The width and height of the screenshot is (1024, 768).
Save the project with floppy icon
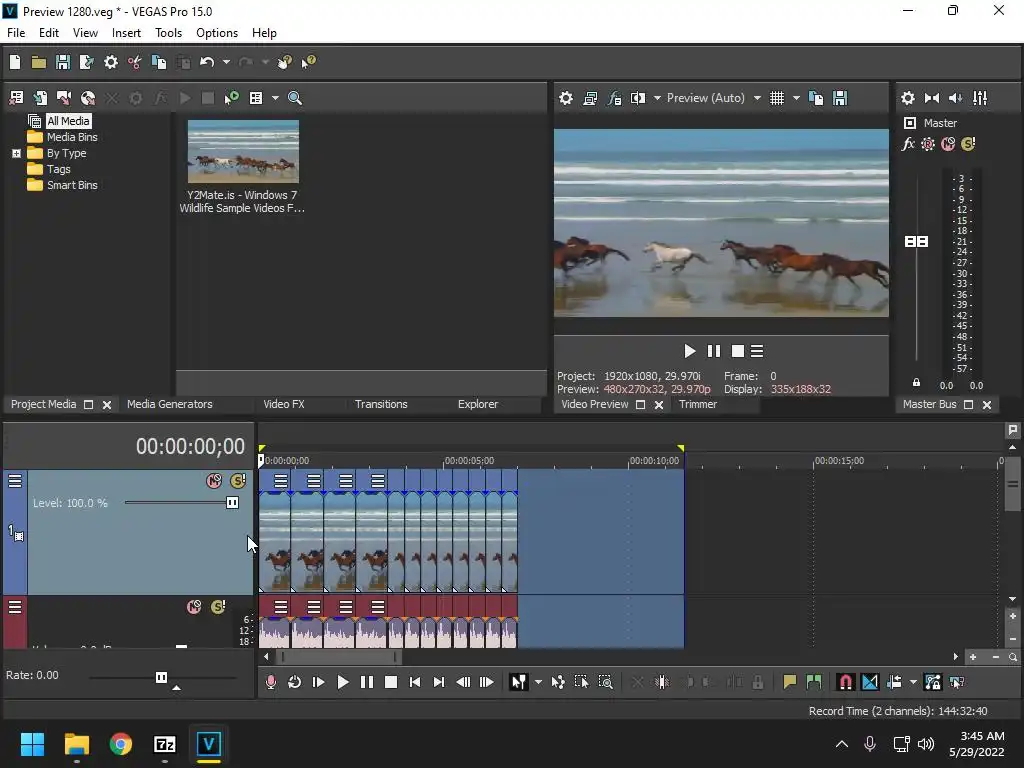pyautogui.click(x=63, y=62)
